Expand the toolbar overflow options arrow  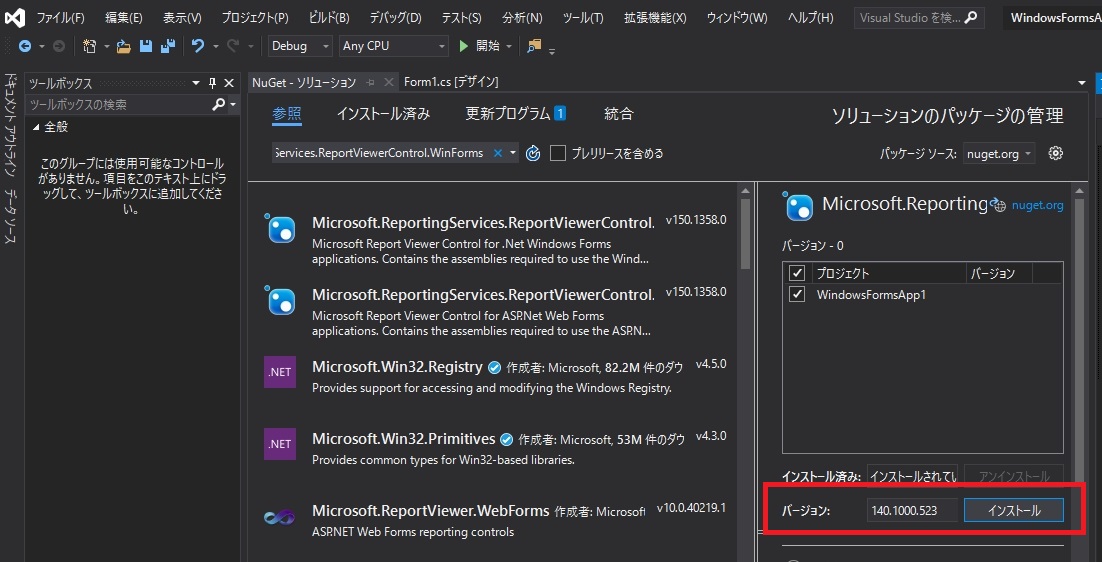(x=552, y=51)
